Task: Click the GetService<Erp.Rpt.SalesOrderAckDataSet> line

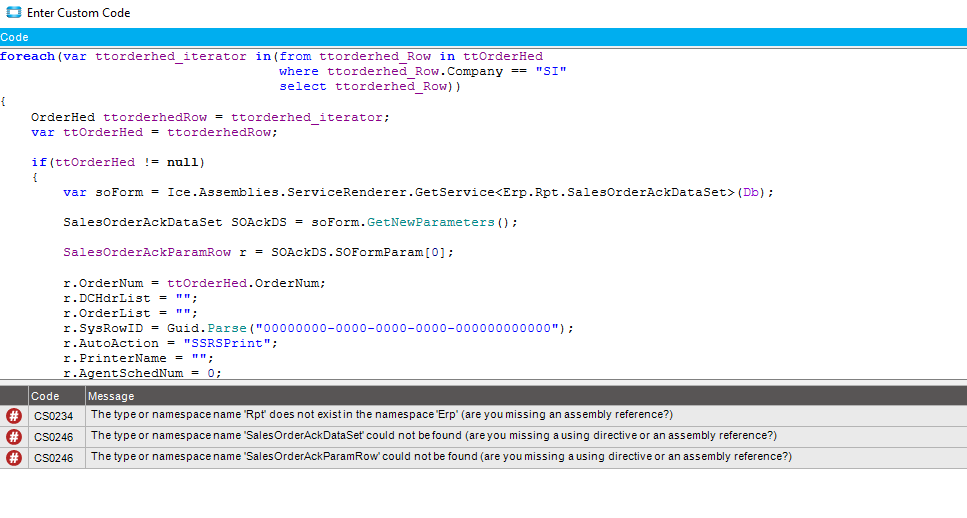Action: pos(418,192)
